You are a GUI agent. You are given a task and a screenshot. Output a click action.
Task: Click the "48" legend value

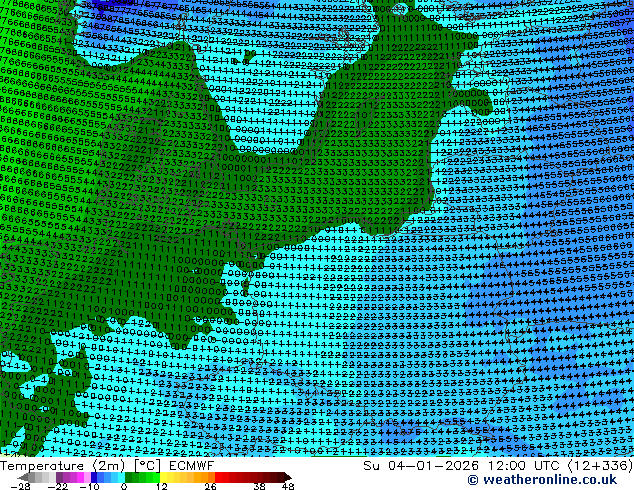coord(288,486)
